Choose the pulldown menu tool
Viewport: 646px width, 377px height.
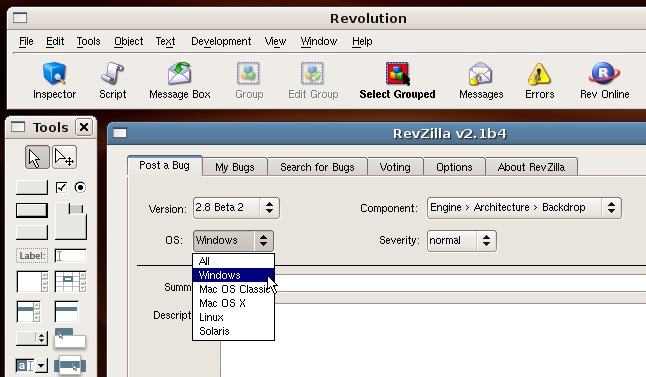point(70,338)
